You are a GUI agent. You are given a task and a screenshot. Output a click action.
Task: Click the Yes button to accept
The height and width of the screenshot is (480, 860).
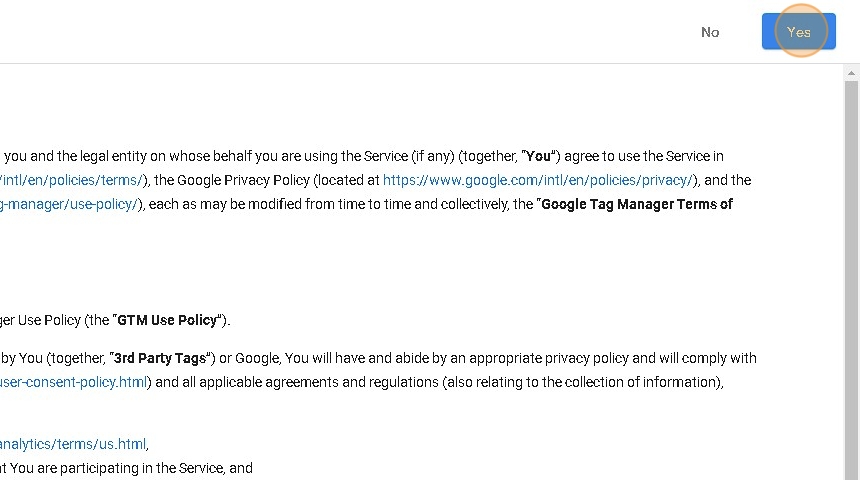click(x=798, y=32)
